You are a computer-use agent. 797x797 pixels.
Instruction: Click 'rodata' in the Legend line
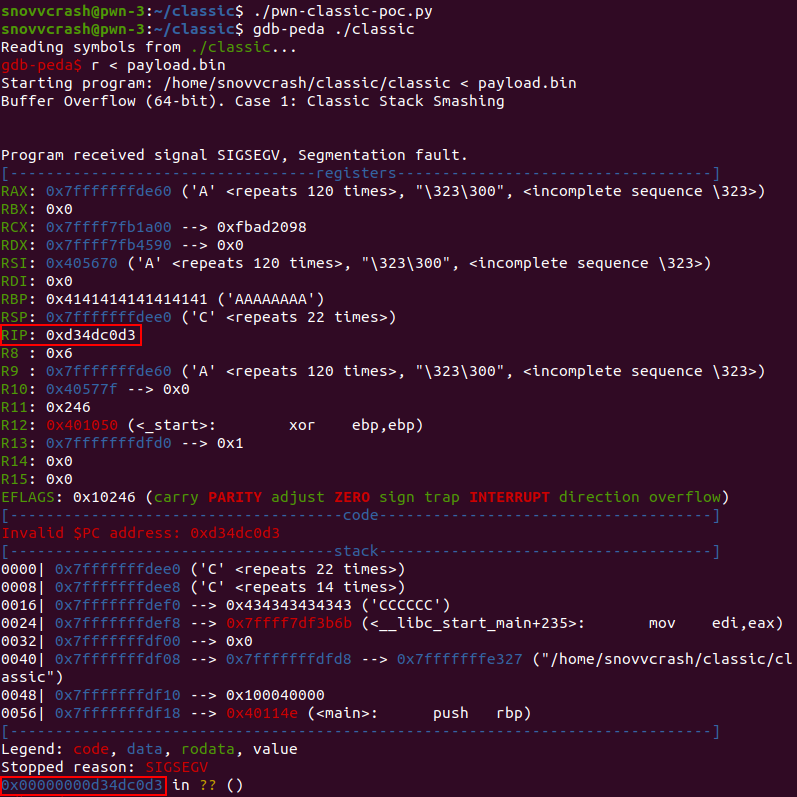point(187,749)
